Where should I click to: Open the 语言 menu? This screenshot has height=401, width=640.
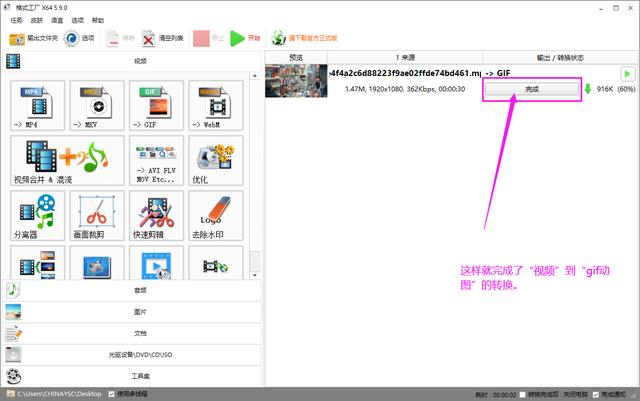[x=57, y=20]
